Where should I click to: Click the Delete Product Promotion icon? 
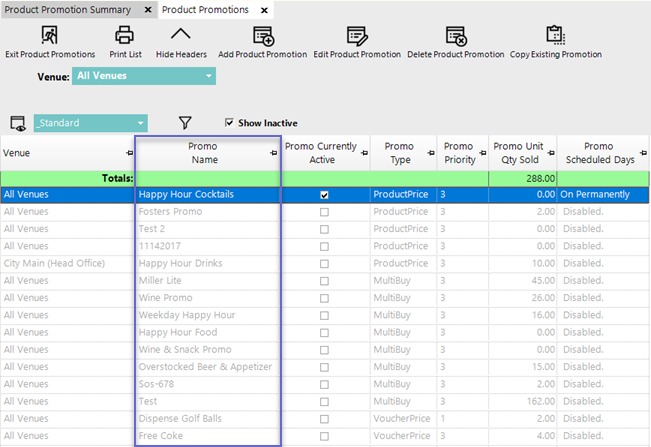click(x=456, y=36)
